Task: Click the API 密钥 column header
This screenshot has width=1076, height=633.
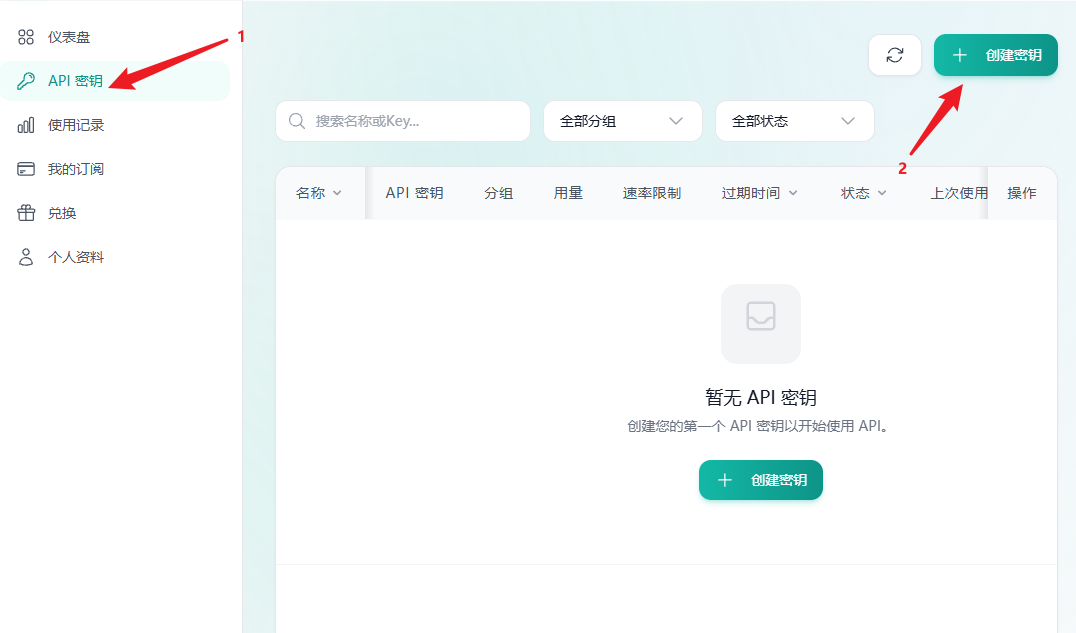Action: click(x=414, y=193)
